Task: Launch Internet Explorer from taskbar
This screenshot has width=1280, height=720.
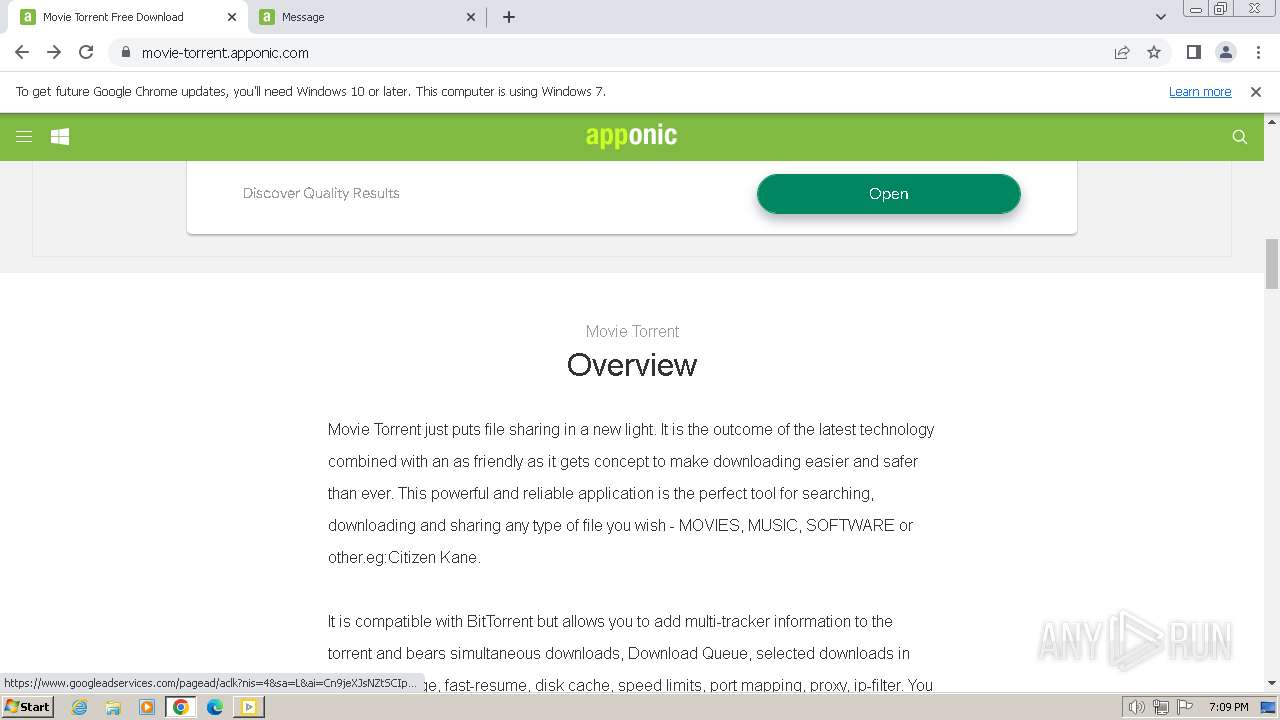Action: point(79,707)
